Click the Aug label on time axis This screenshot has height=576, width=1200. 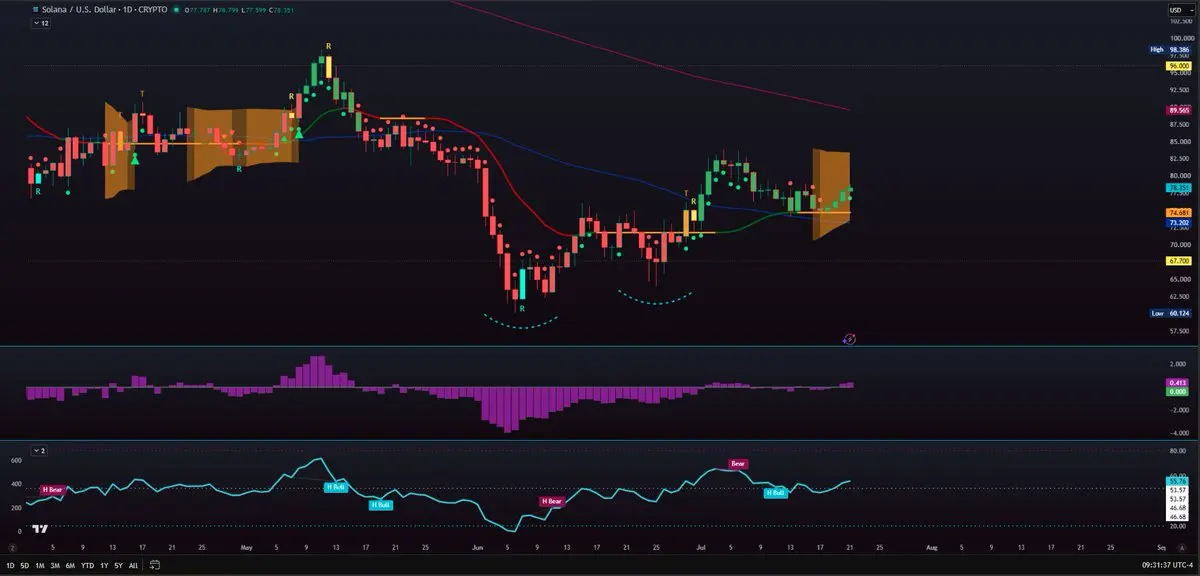coord(932,548)
